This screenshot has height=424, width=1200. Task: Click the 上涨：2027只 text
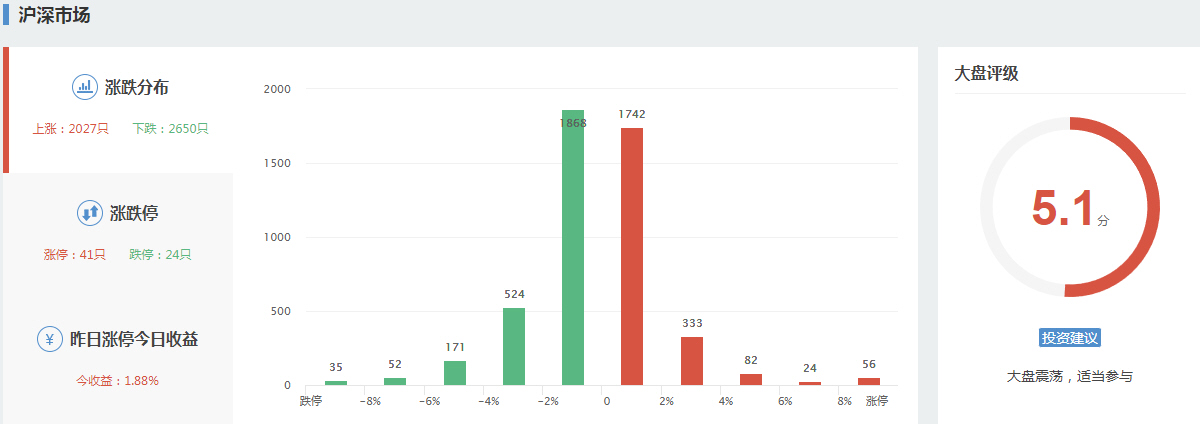coord(70,129)
